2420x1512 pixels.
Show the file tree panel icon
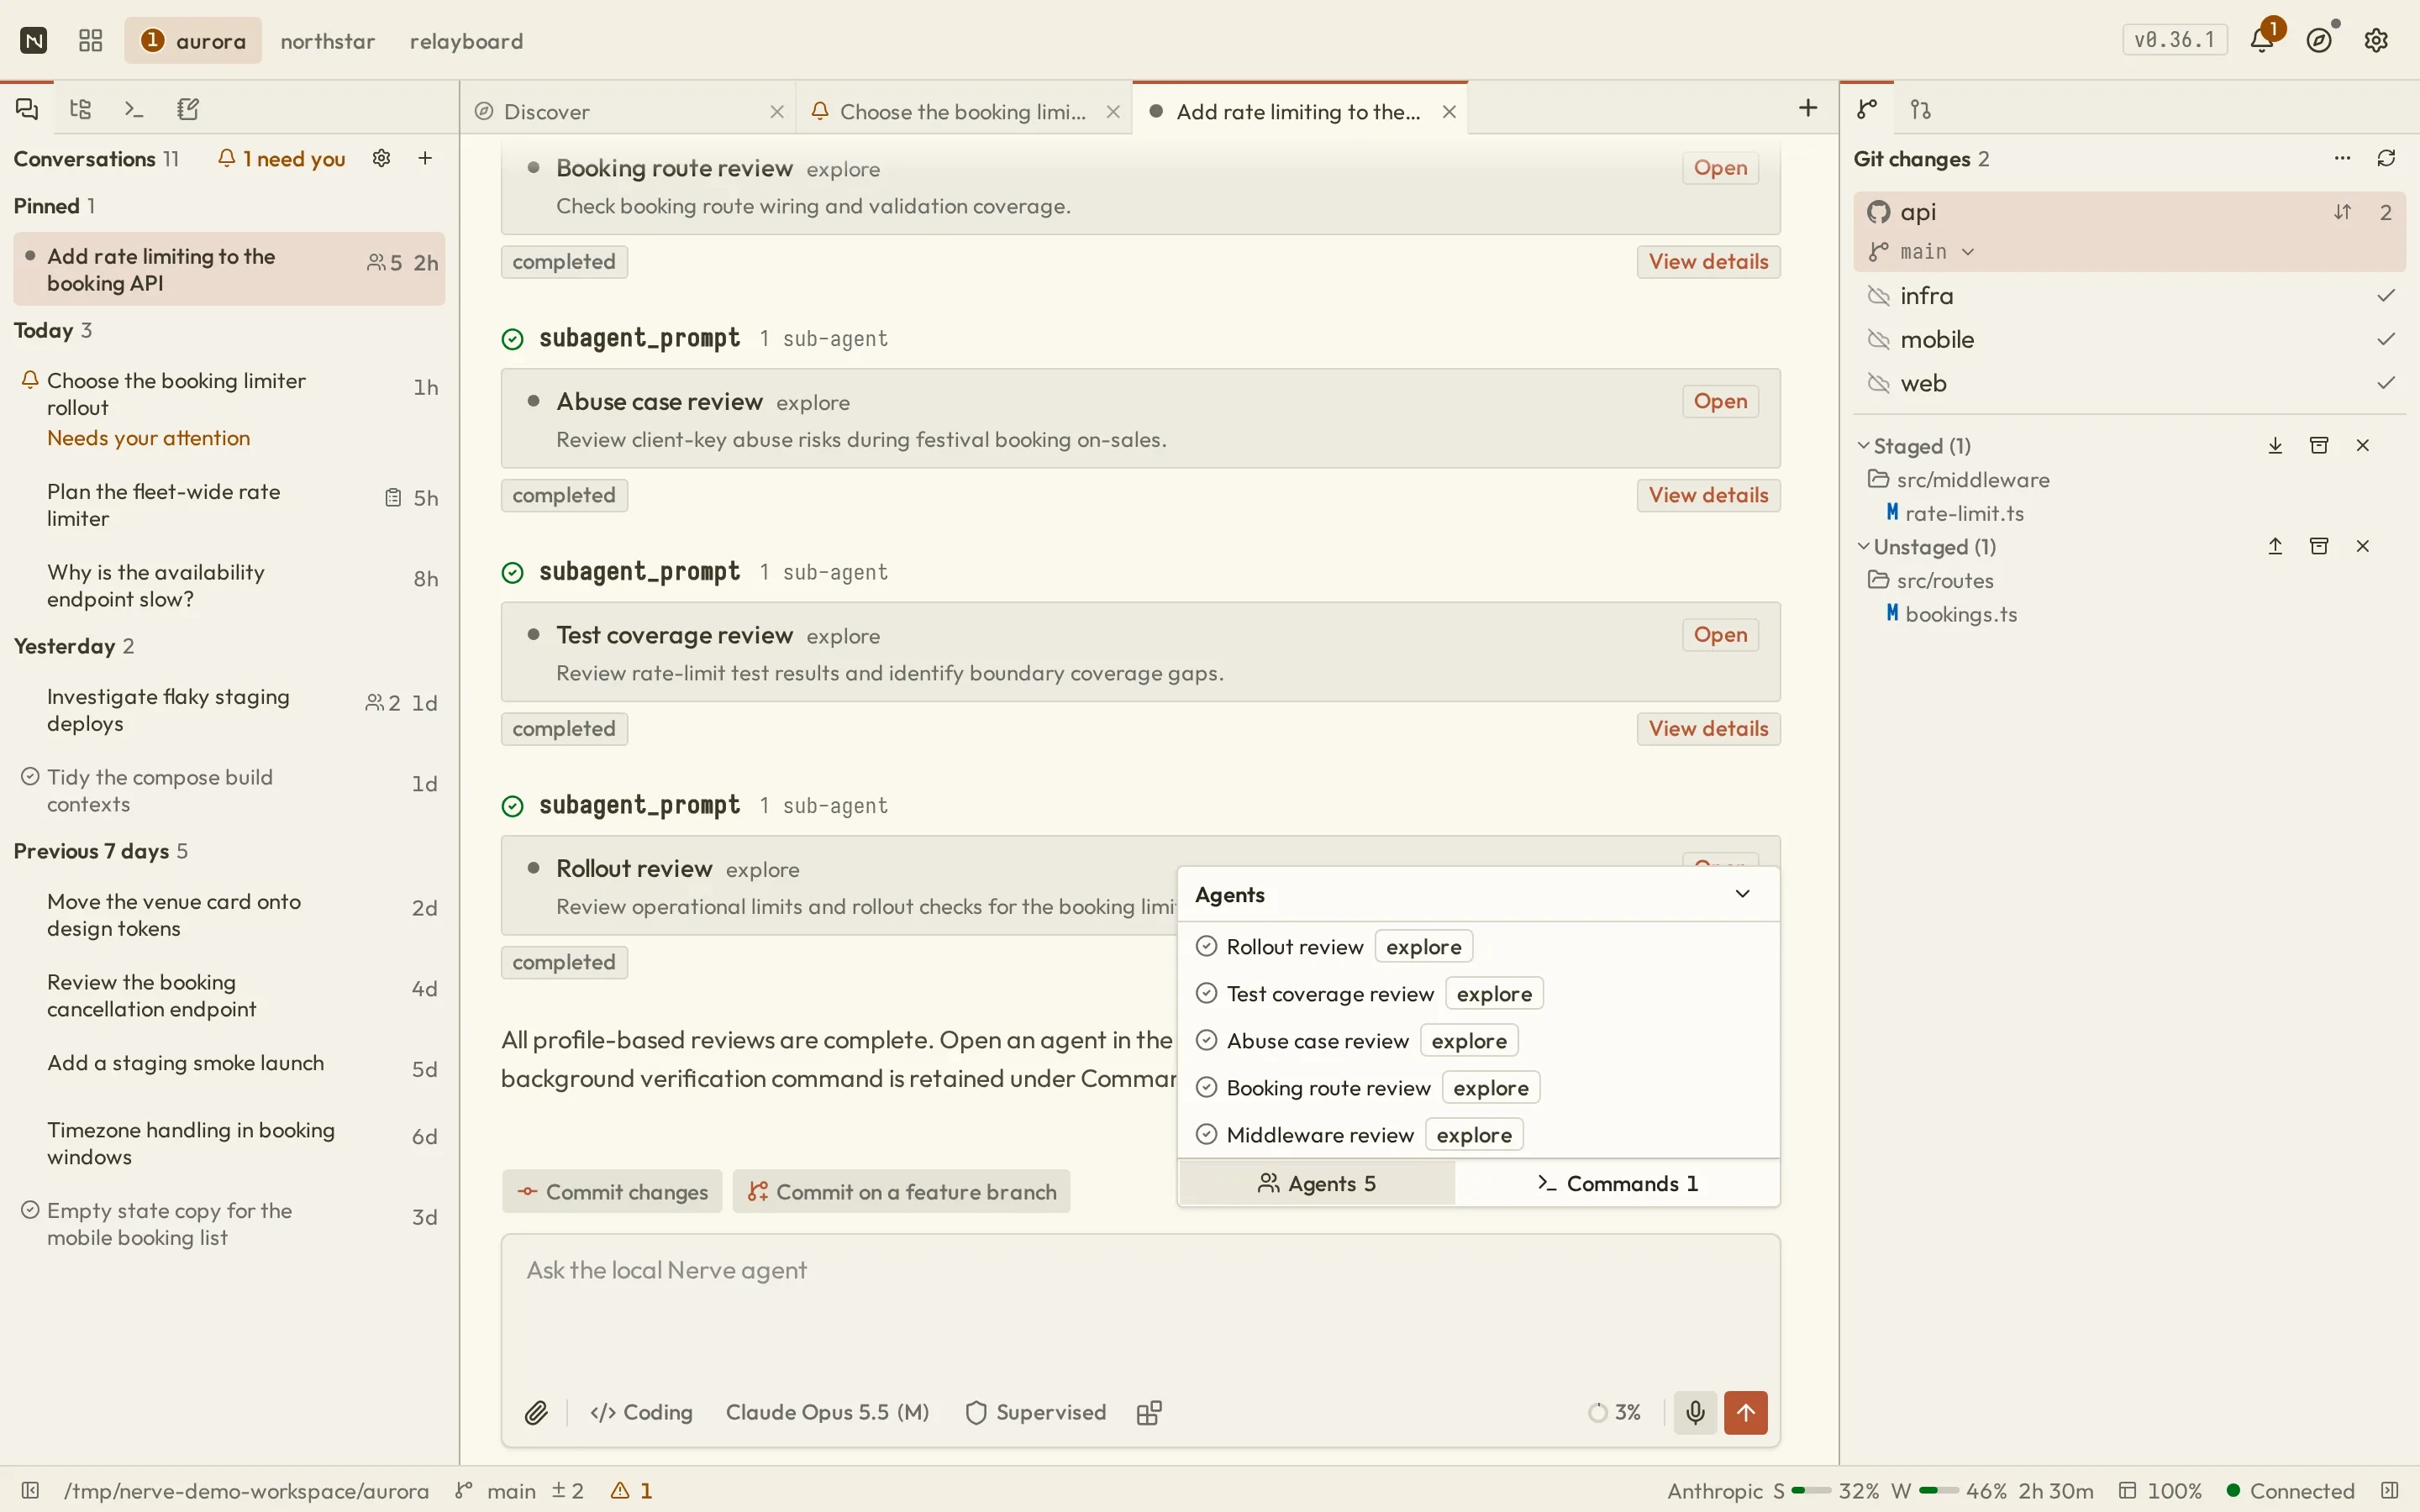(81, 109)
